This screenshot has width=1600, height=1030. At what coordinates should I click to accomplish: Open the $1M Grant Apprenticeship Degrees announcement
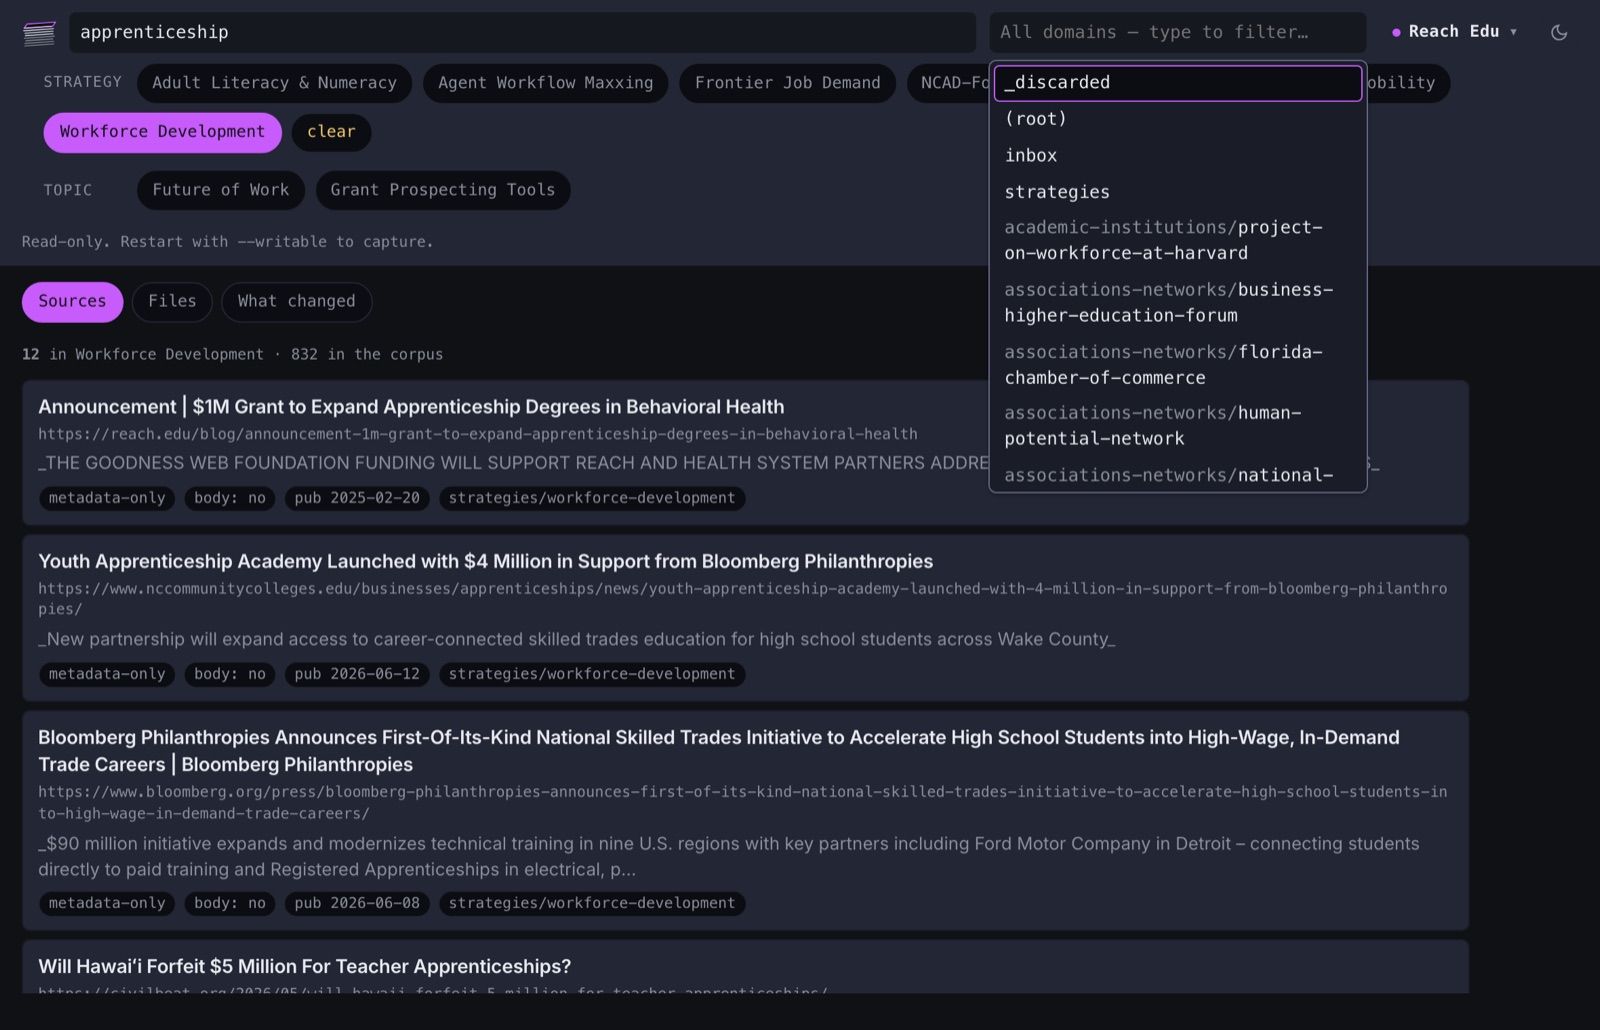(411, 407)
